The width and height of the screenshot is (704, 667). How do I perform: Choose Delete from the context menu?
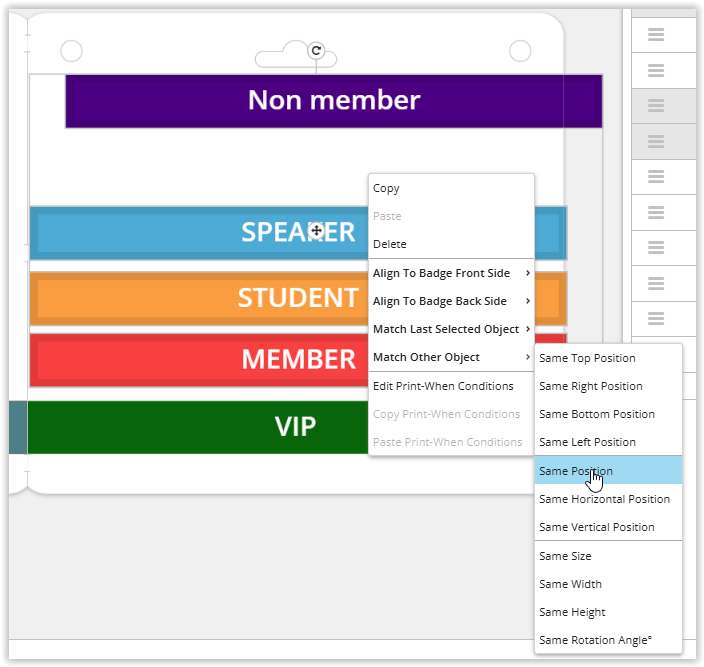390,244
